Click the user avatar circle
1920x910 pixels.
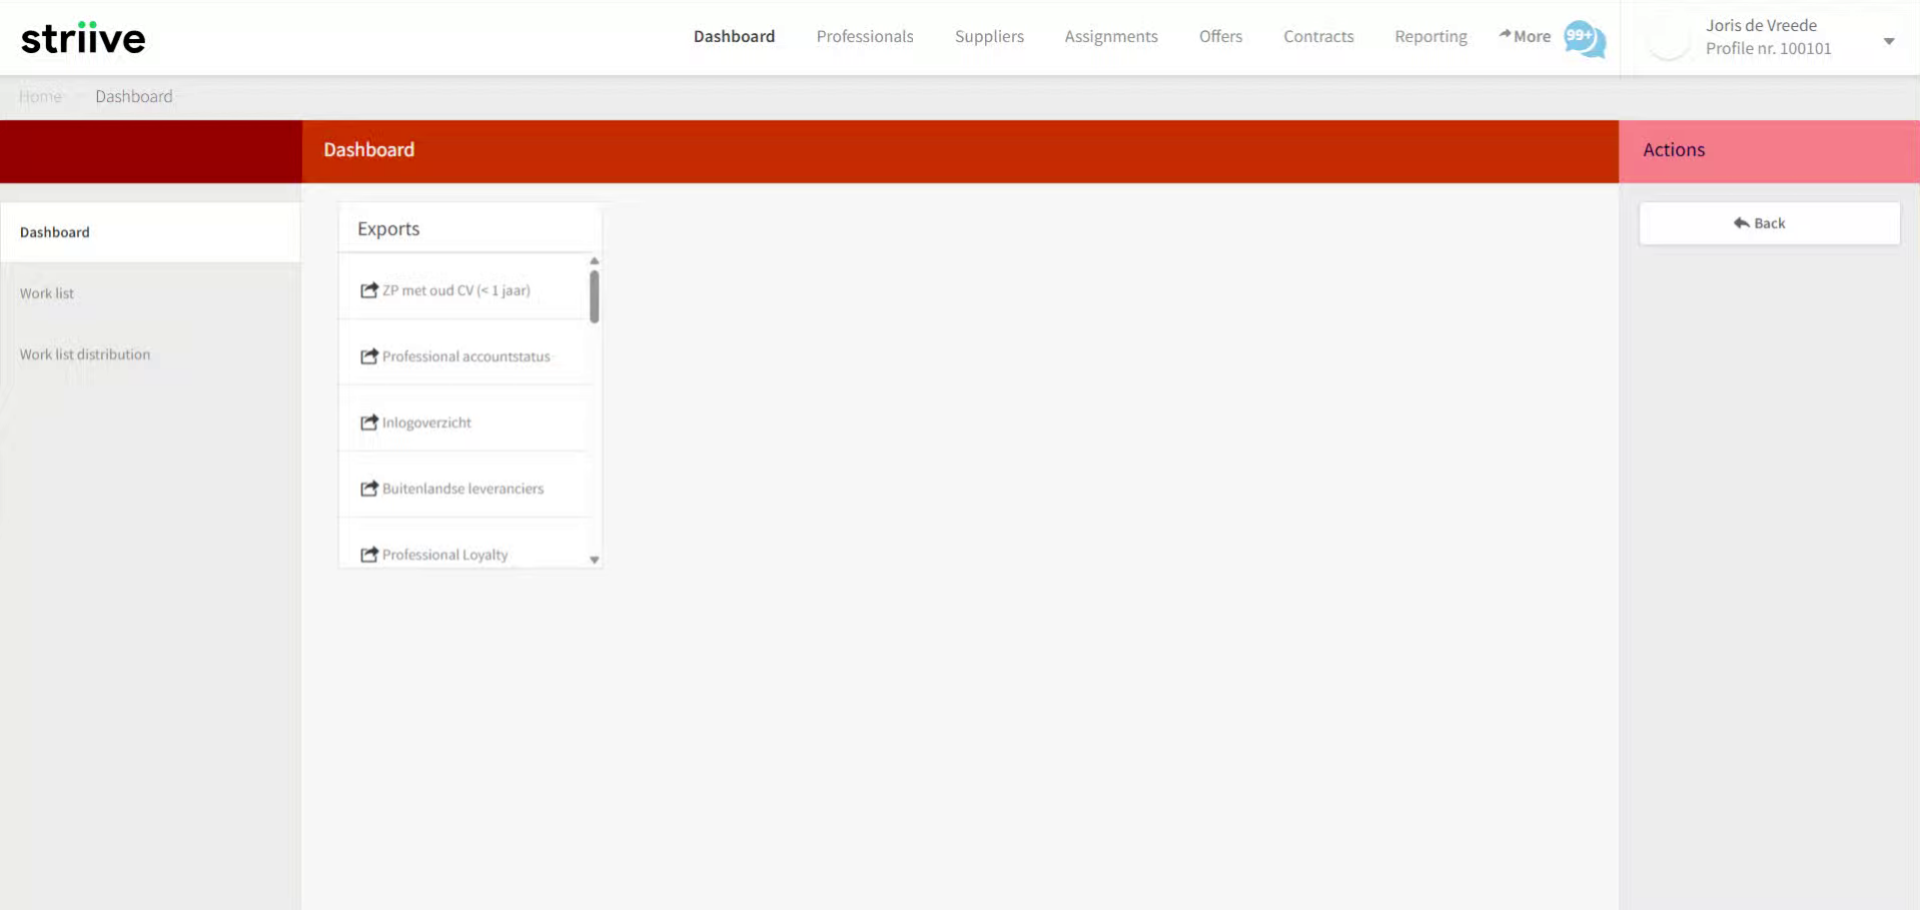(1669, 38)
